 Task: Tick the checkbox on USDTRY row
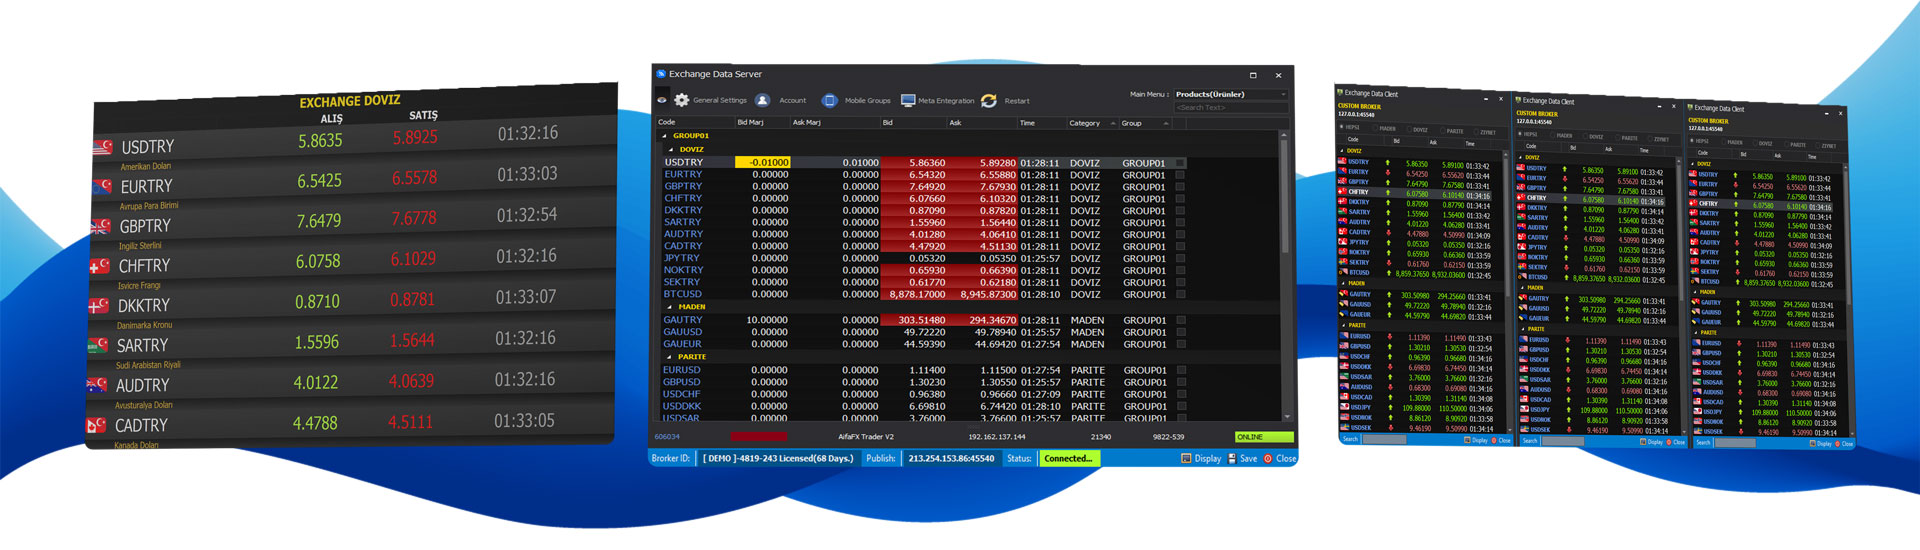[1180, 162]
